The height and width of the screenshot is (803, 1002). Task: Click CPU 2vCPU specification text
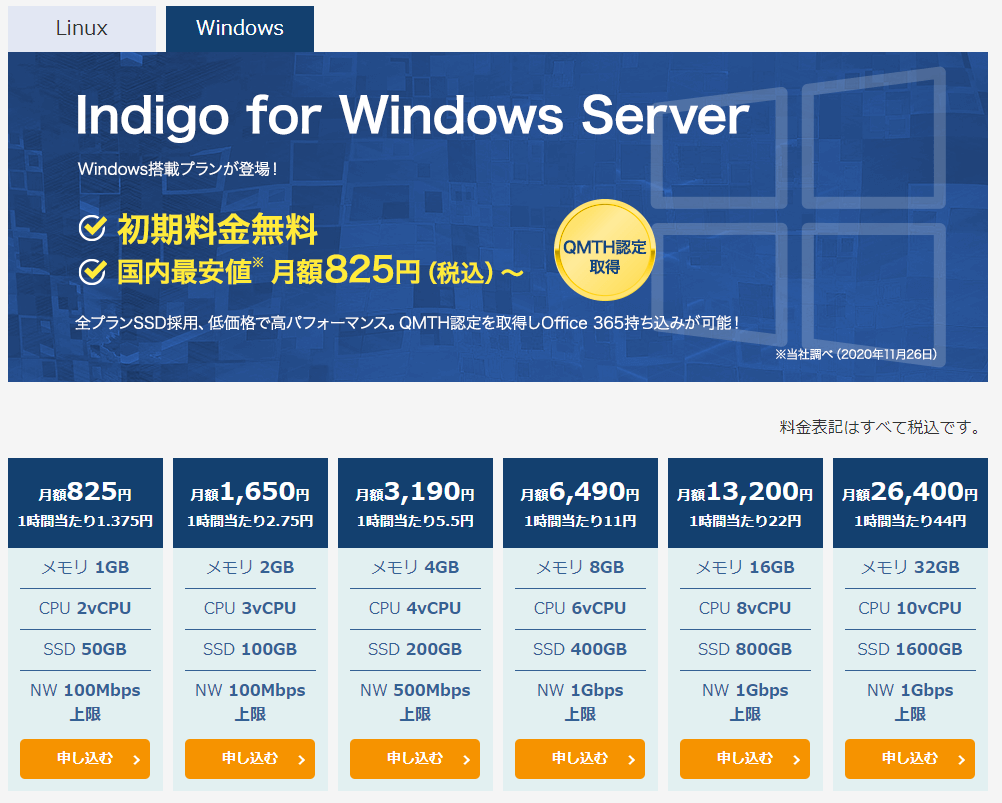(x=85, y=608)
